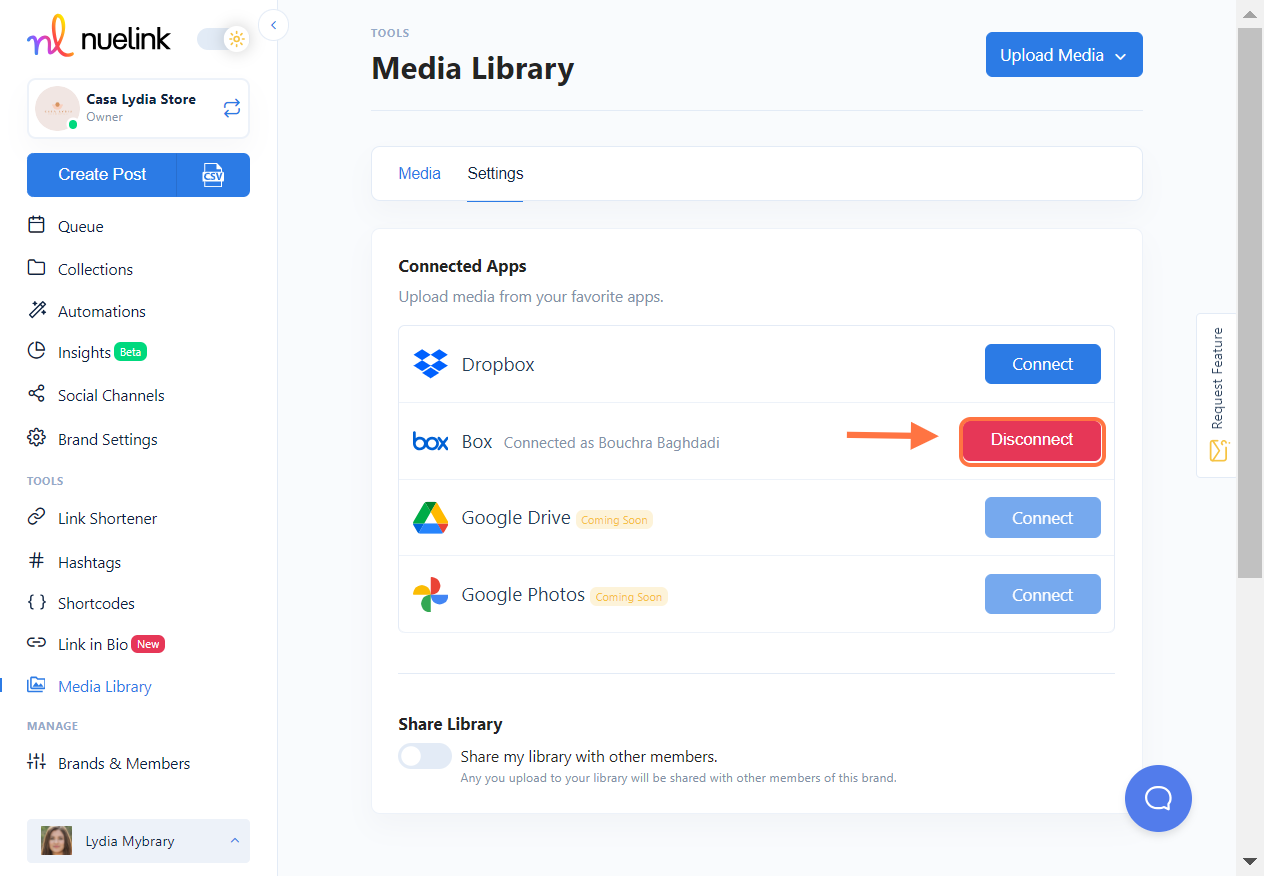1264x876 pixels.
Task: Go to Collections page
Action: [95, 270]
